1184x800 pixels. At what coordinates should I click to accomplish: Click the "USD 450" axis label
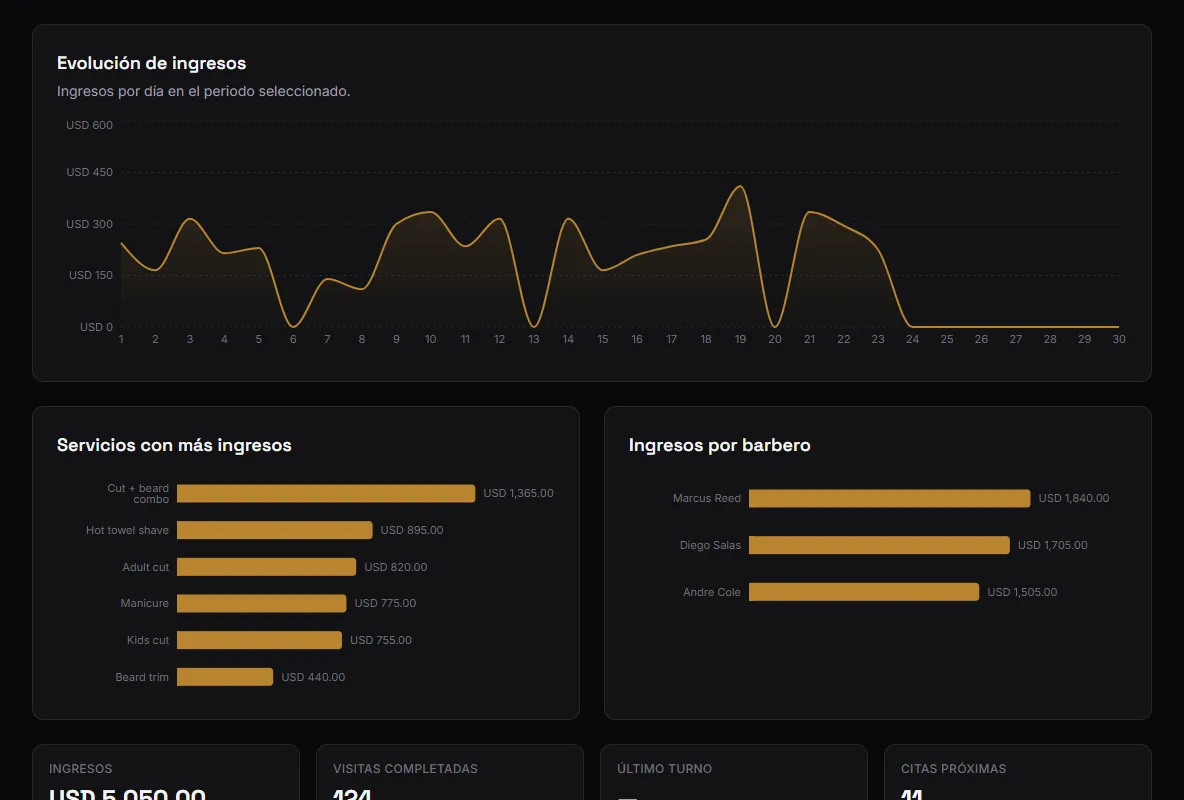click(89, 172)
